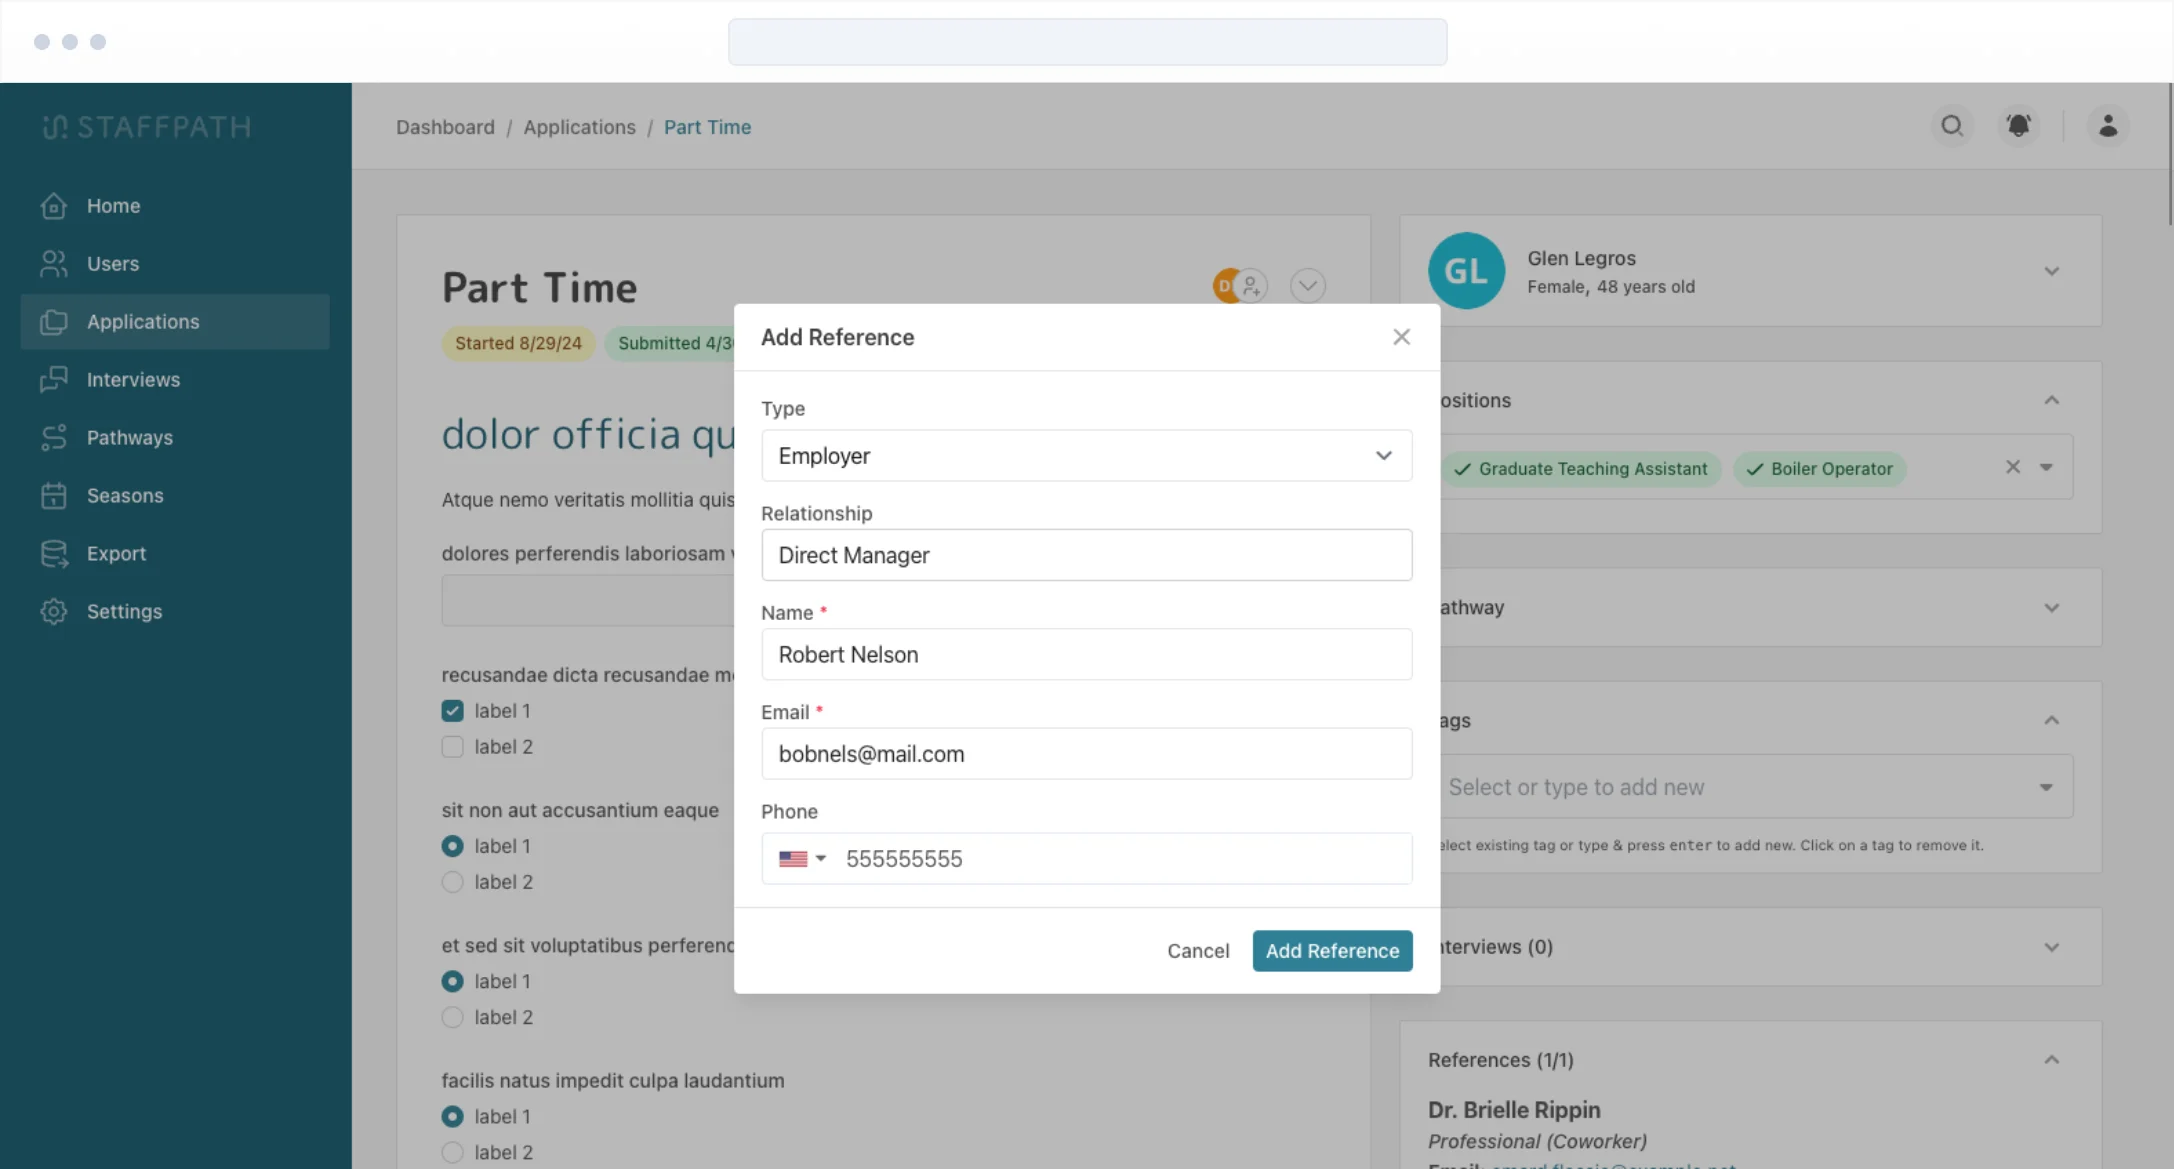Select label 2 under sit non aut accusantium

click(453, 882)
